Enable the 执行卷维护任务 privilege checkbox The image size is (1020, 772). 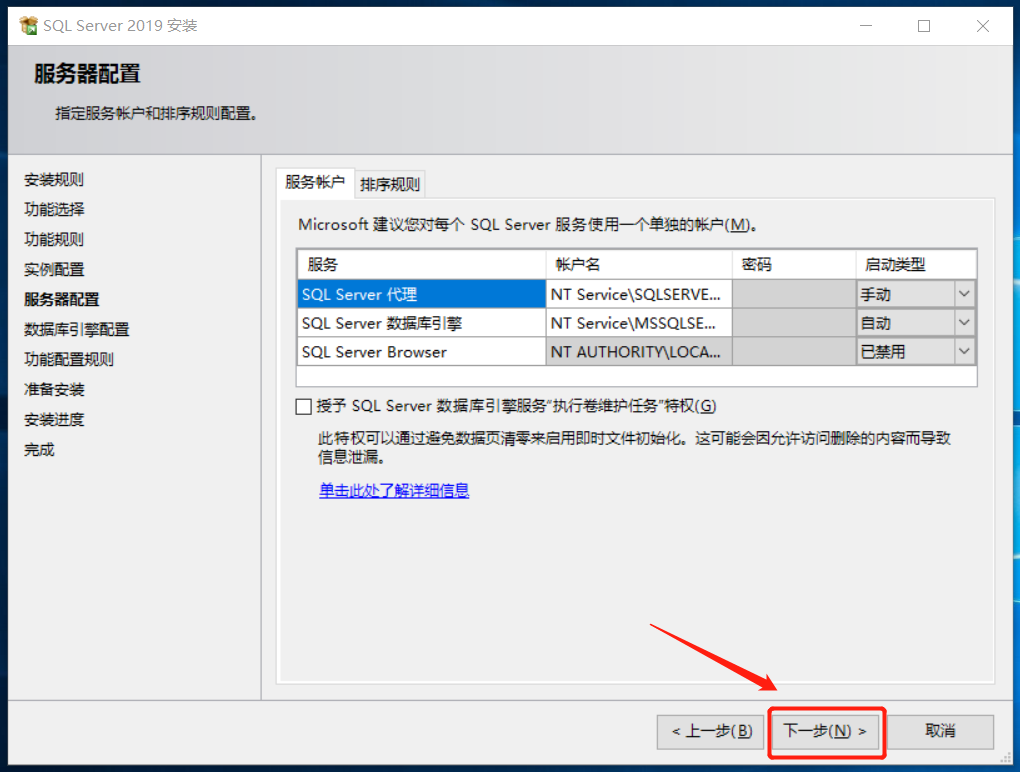304,406
